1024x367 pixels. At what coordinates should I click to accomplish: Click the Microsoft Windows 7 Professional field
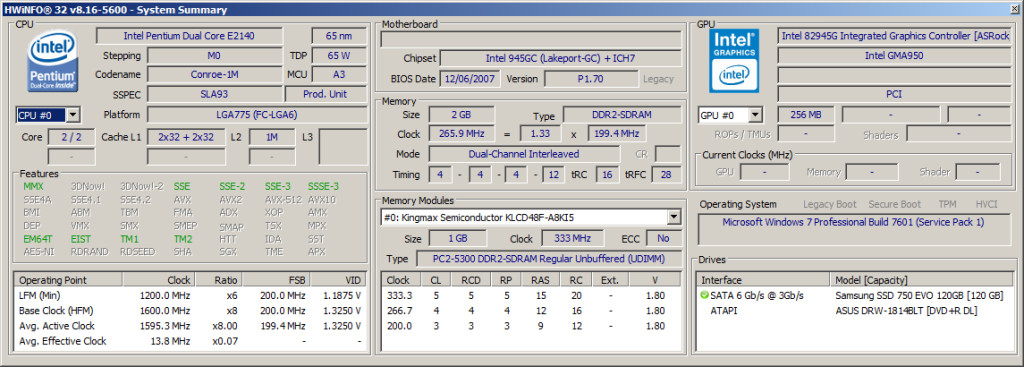[854, 229]
